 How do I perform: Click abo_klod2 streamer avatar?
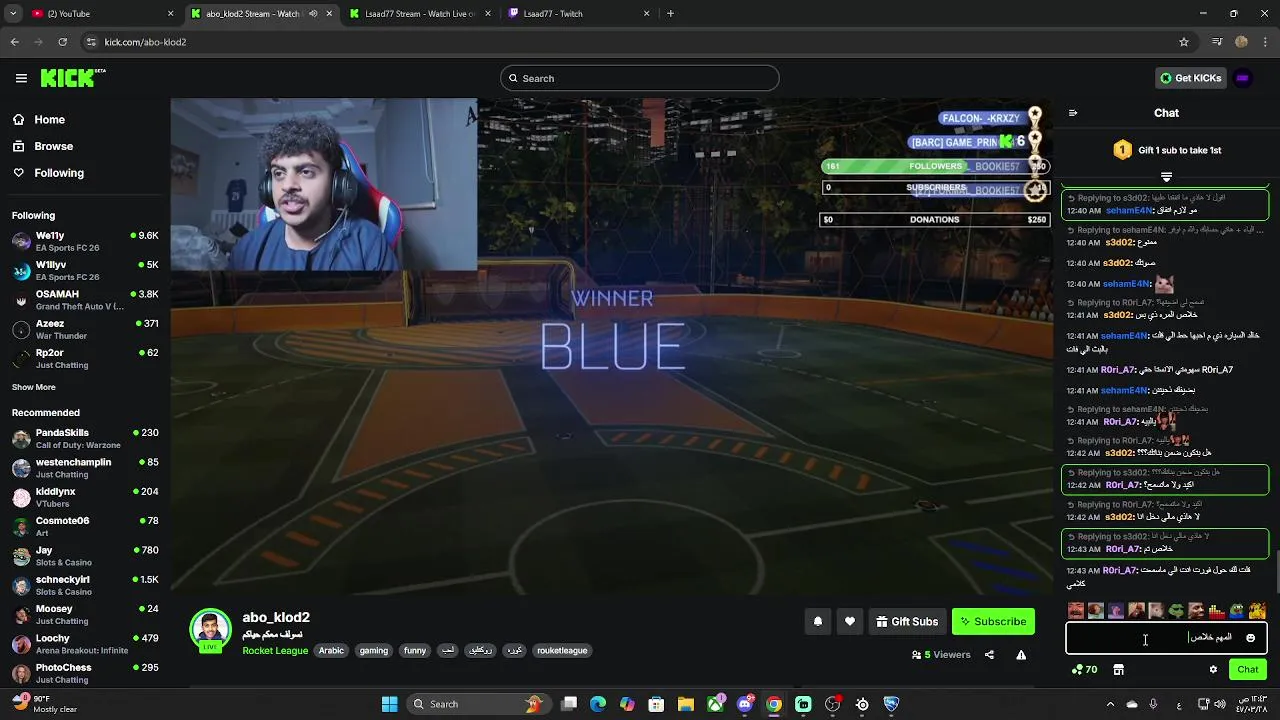211,630
